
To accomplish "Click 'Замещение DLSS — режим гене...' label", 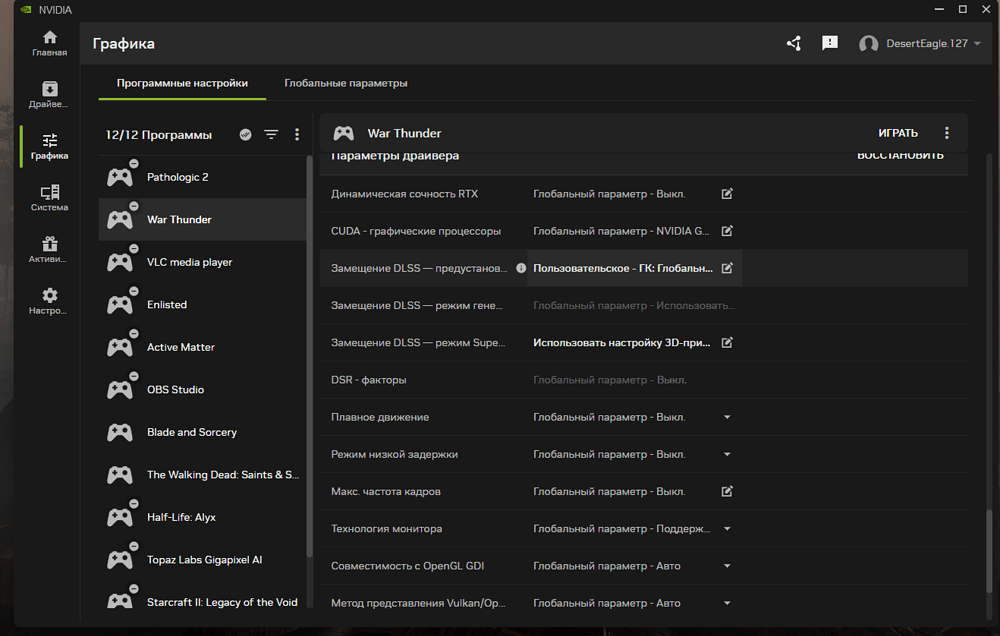I will click(416, 306).
